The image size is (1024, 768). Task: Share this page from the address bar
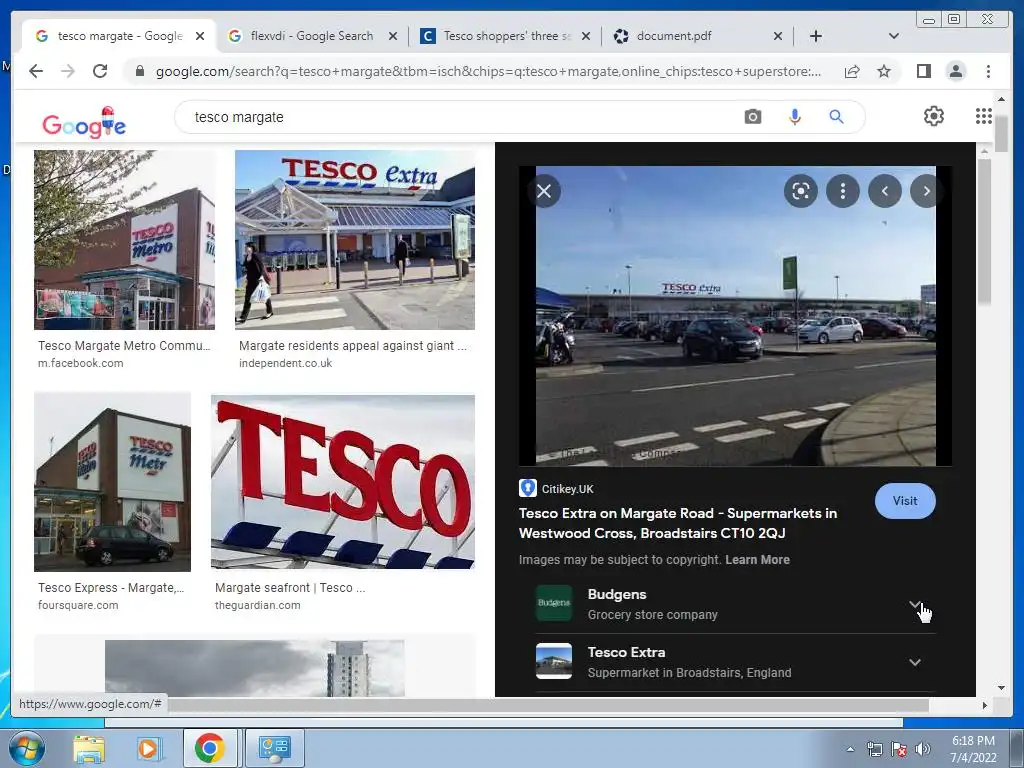coord(852,71)
